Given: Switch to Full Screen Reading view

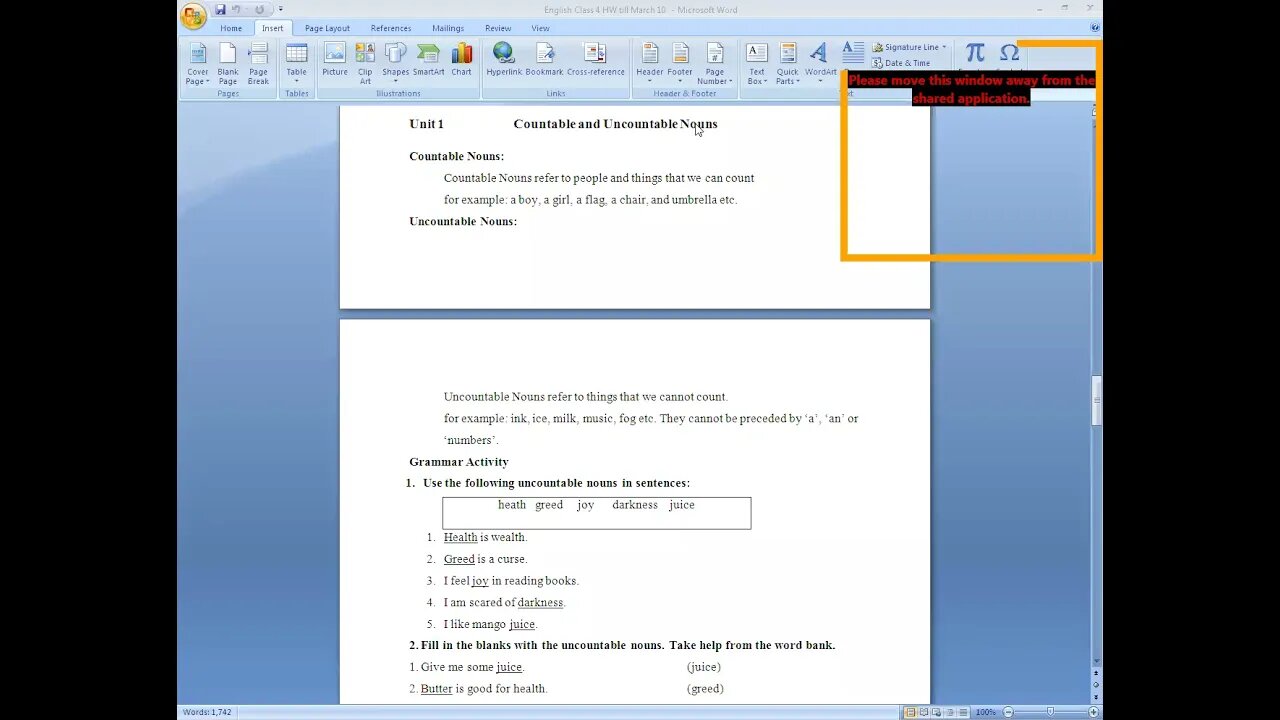Looking at the screenshot, I should coord(923,712).
